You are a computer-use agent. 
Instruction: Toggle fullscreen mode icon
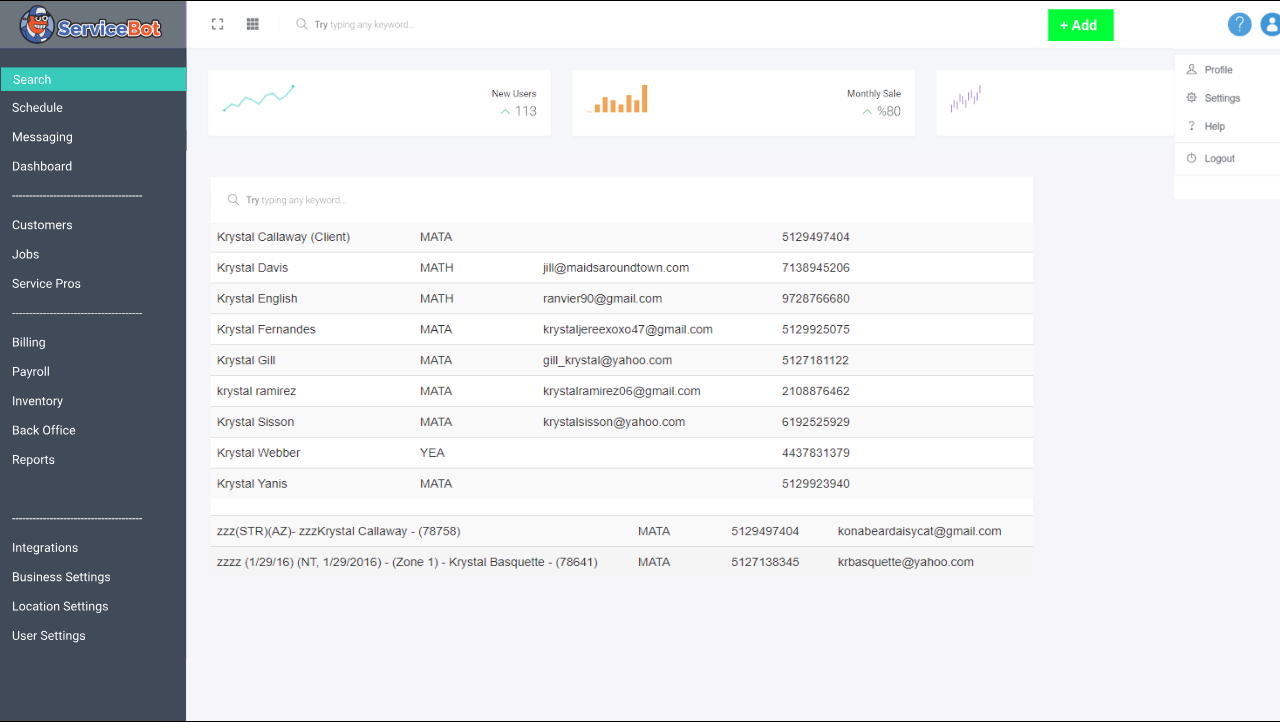(217, 24)
